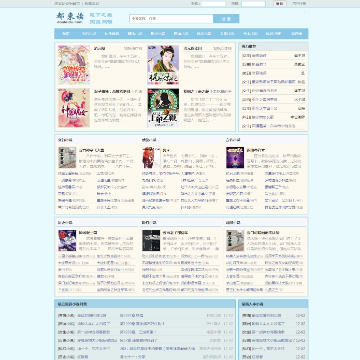Select the last item in blue navigation bar
Viewport: 360px width, 360px height.
click(296, 34)
